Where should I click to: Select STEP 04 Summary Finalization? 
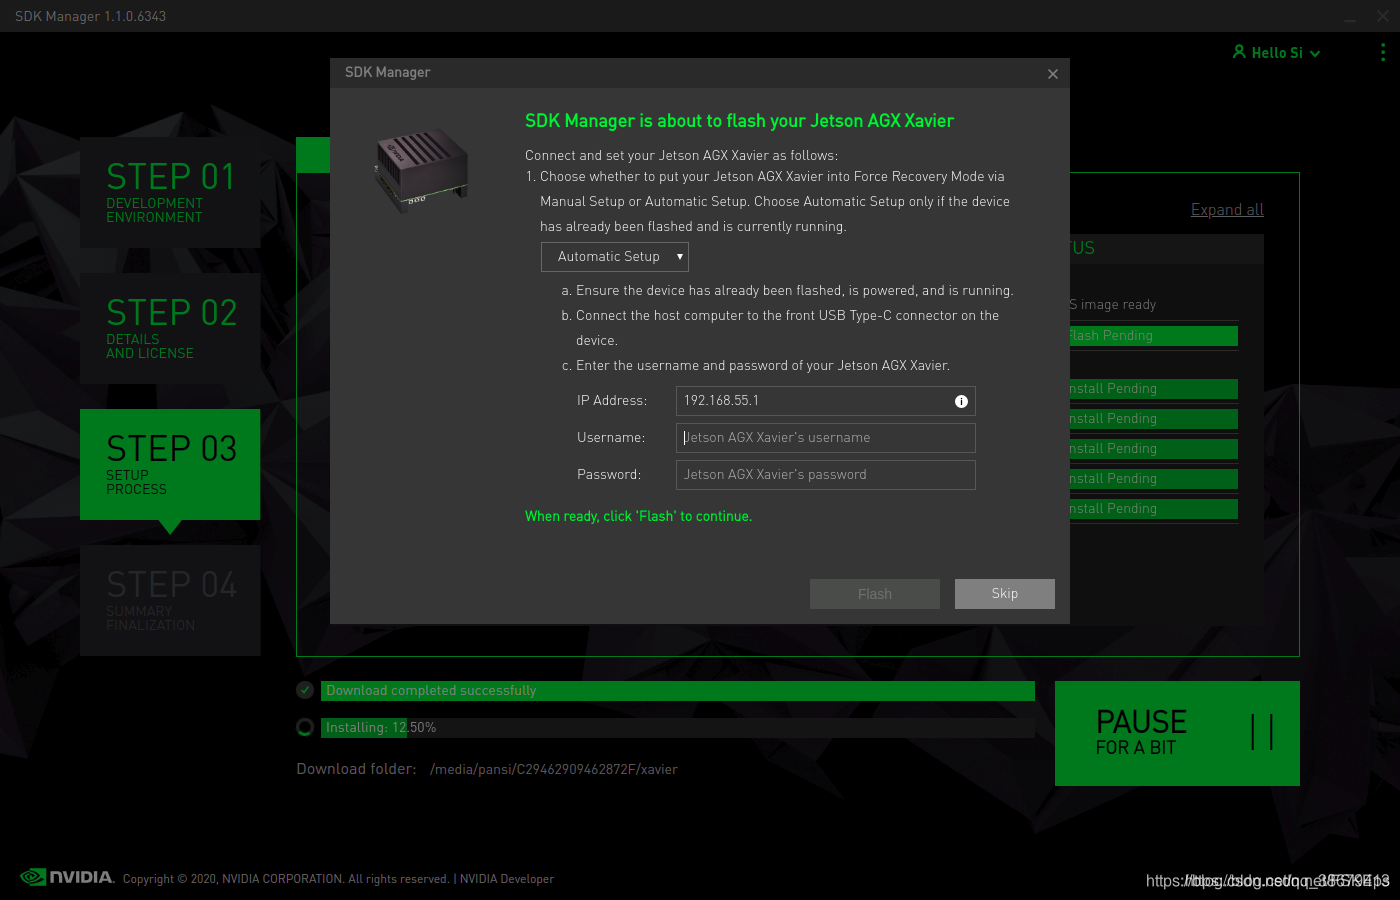170,600
